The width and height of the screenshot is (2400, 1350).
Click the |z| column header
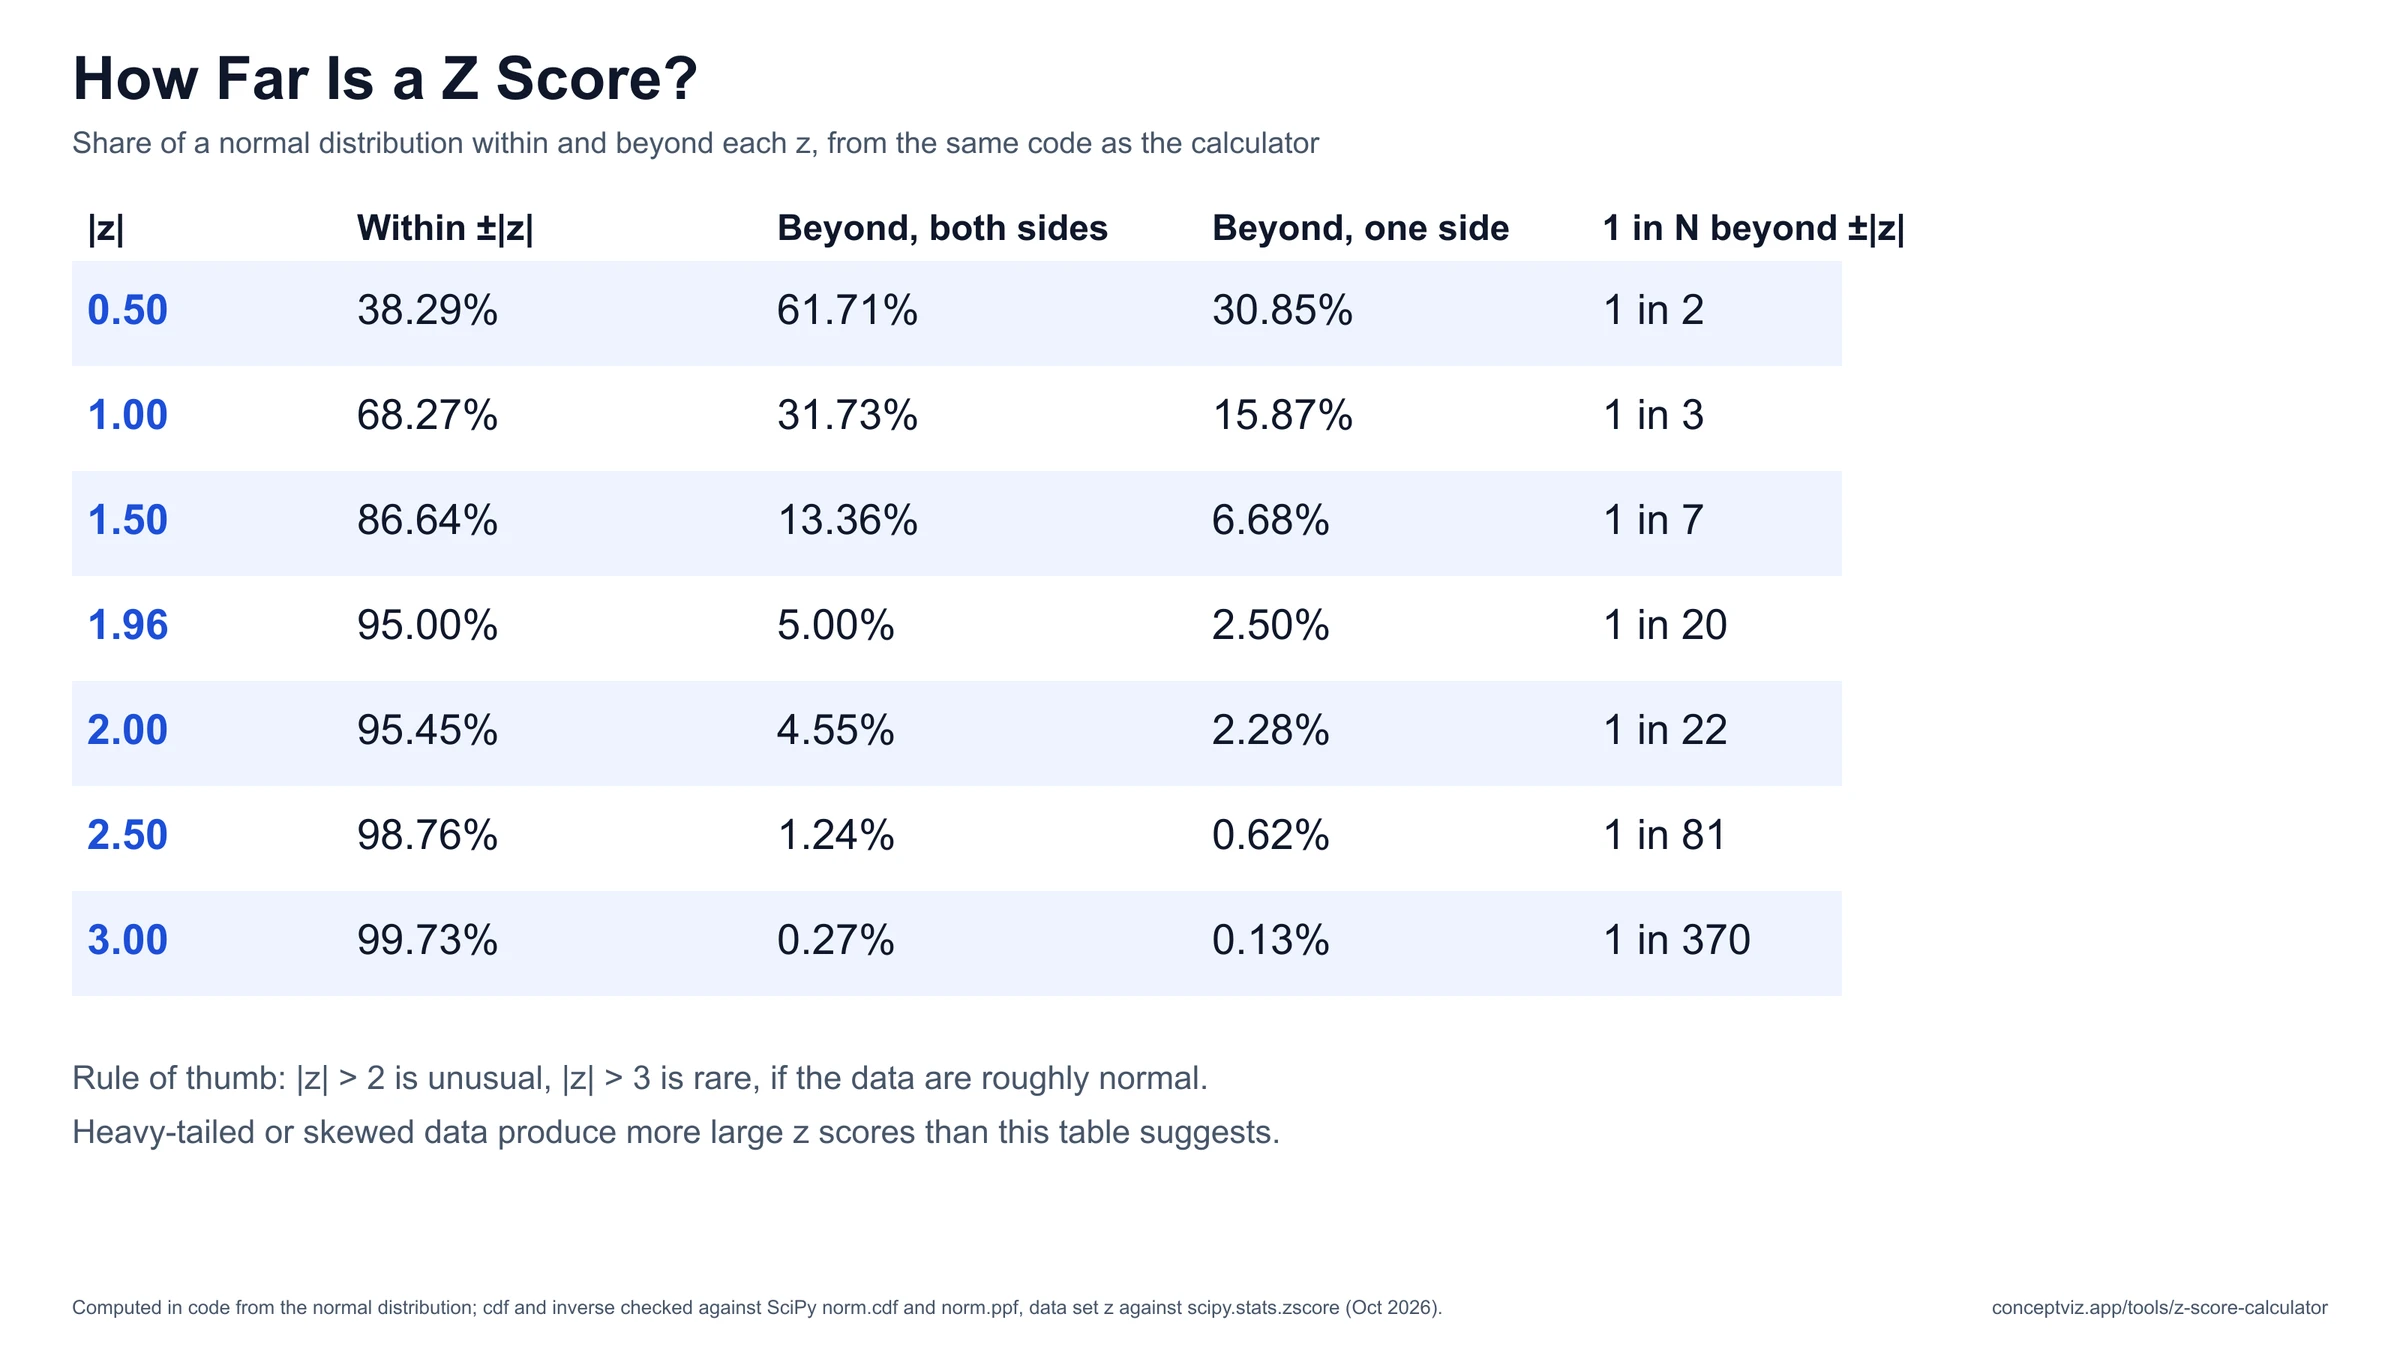[x=106, y=228]
